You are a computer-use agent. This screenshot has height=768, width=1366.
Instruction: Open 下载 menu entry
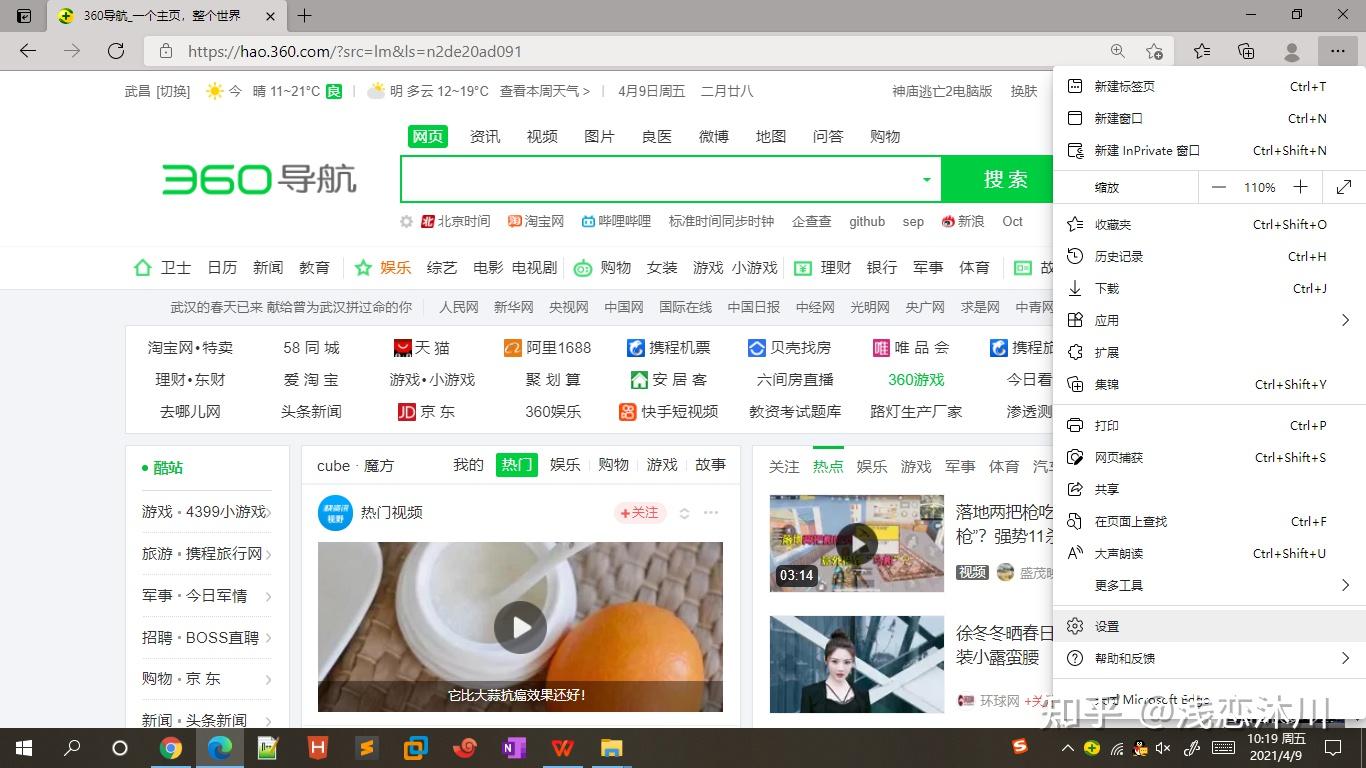[1210, 289]
